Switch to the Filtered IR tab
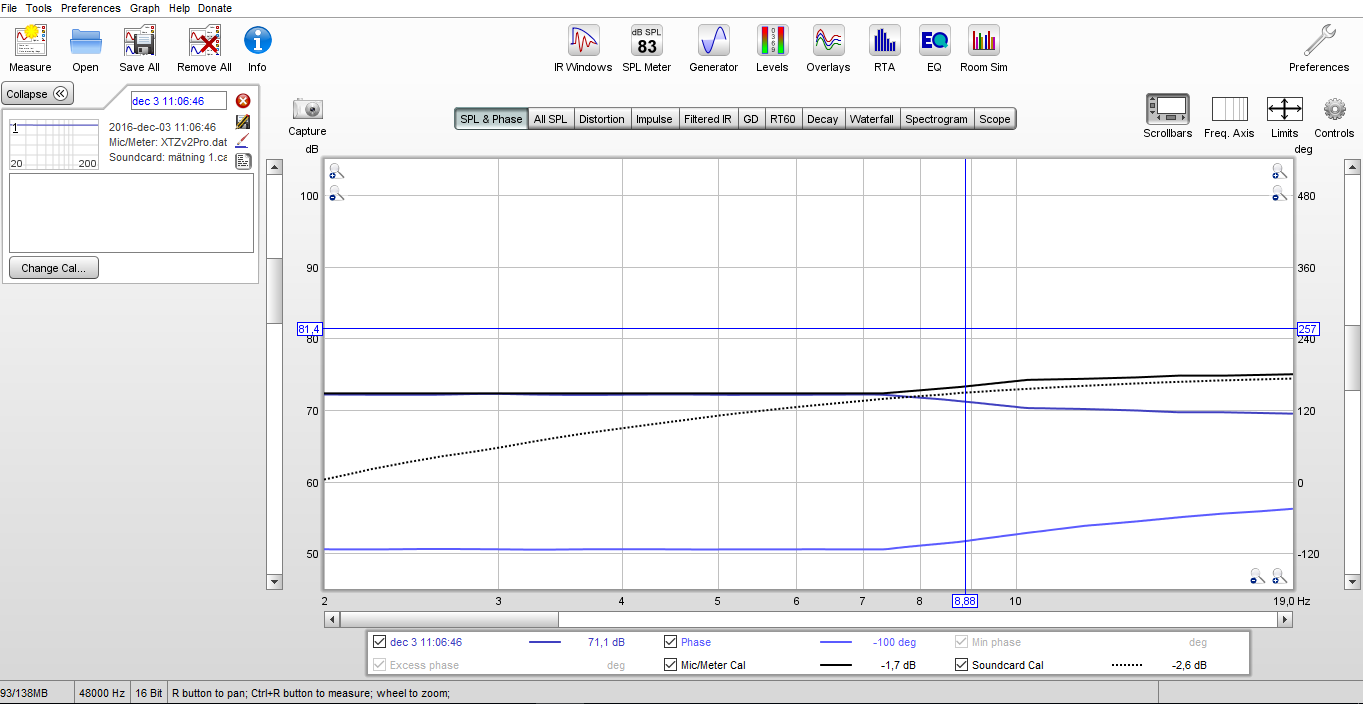Viewport: 1363px width, 704px height. click(x=708, y=119)
